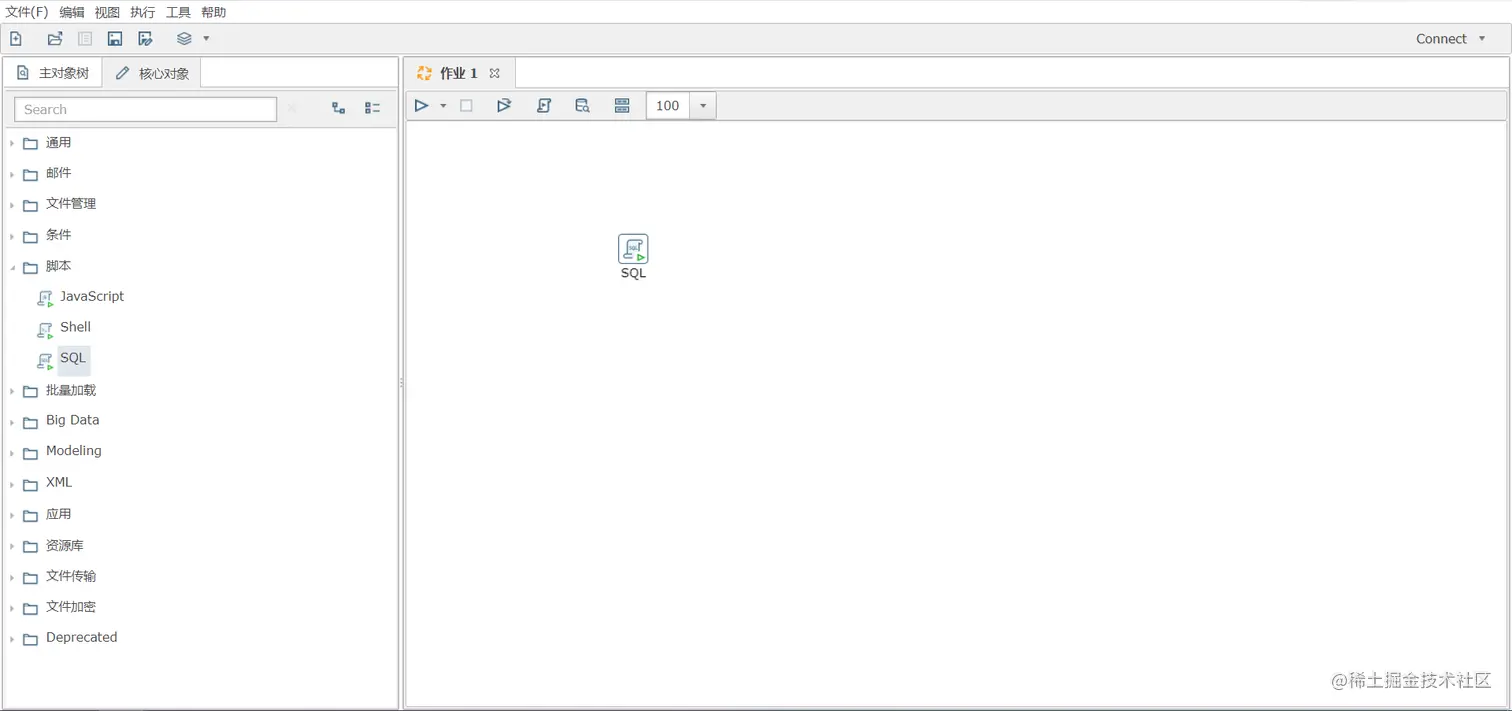Switch to the 核心对象 tab
Screen dimensions: 1512x711
coord(152,73)
